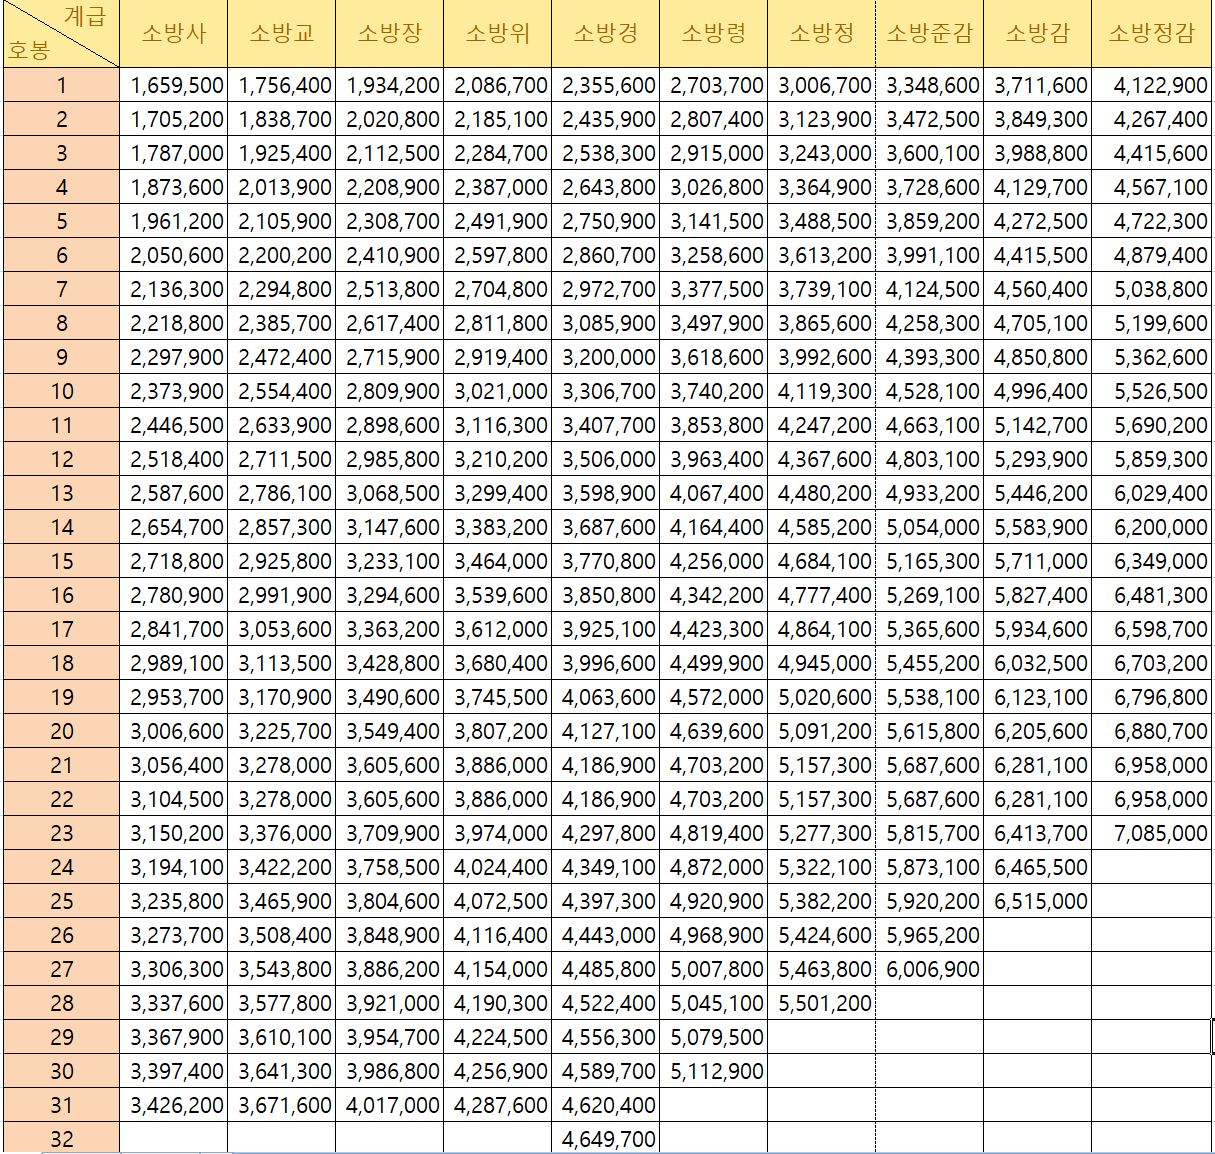Viewport: 1215px width, 1154px height.
Task: Click the cell with value 5,965,200
Action: 930,935
